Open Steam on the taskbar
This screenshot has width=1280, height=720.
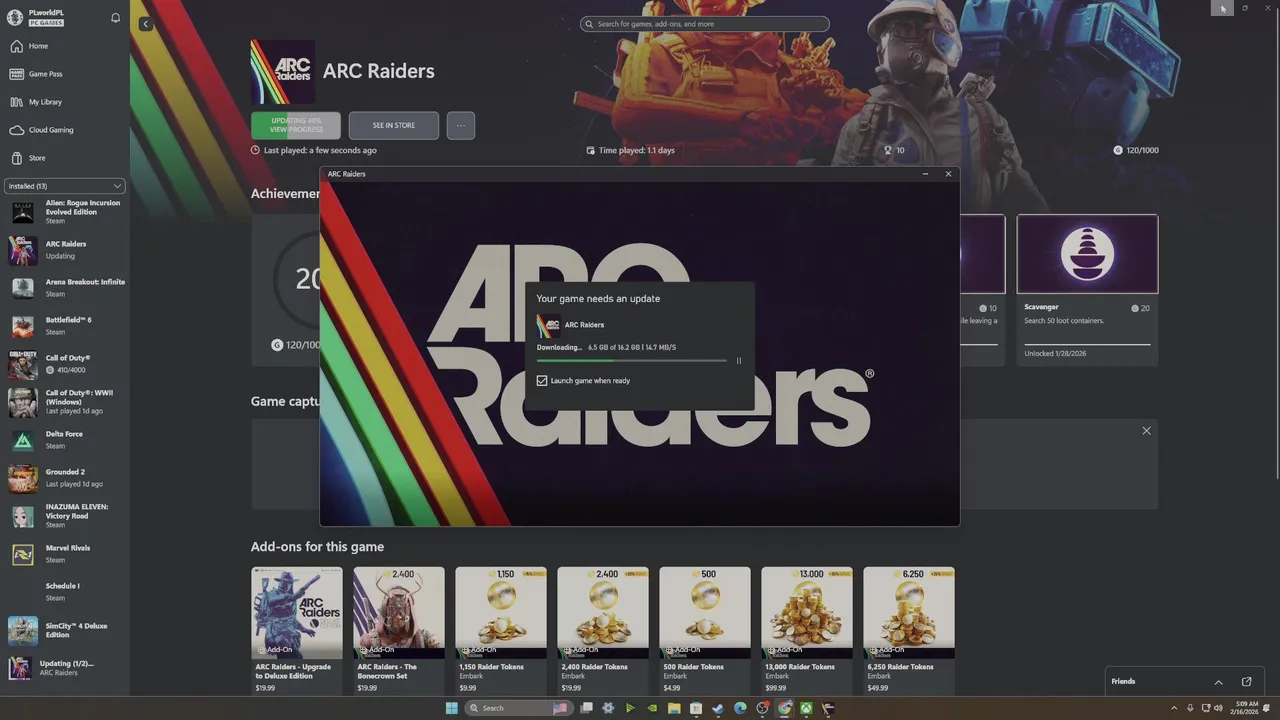[x=718, y=708]
